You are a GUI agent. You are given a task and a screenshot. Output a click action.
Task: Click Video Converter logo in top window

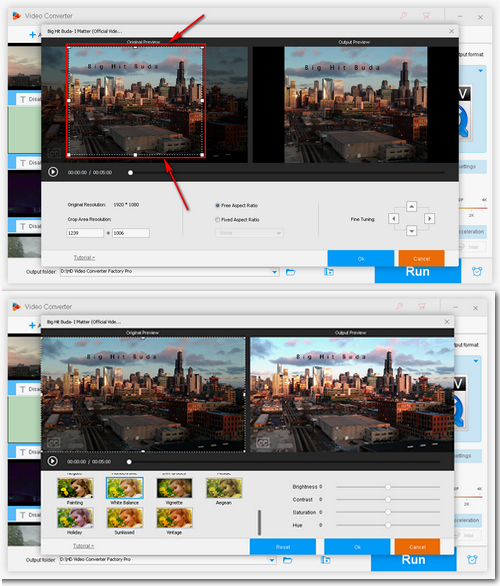click(16, 16)
